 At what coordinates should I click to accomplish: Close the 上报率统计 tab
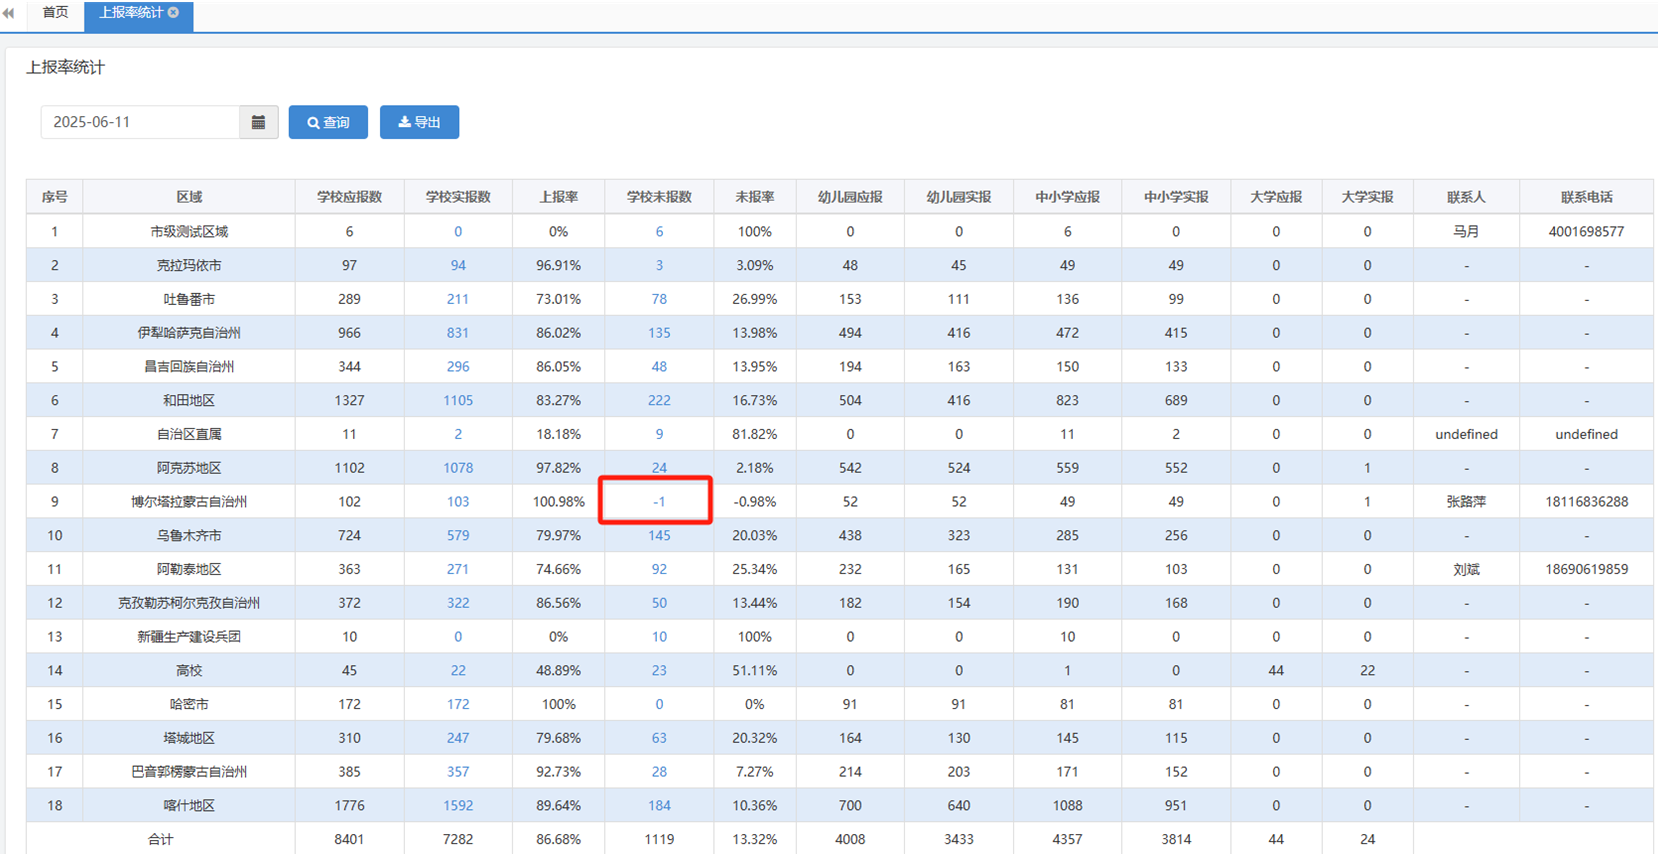pos(174,13)
